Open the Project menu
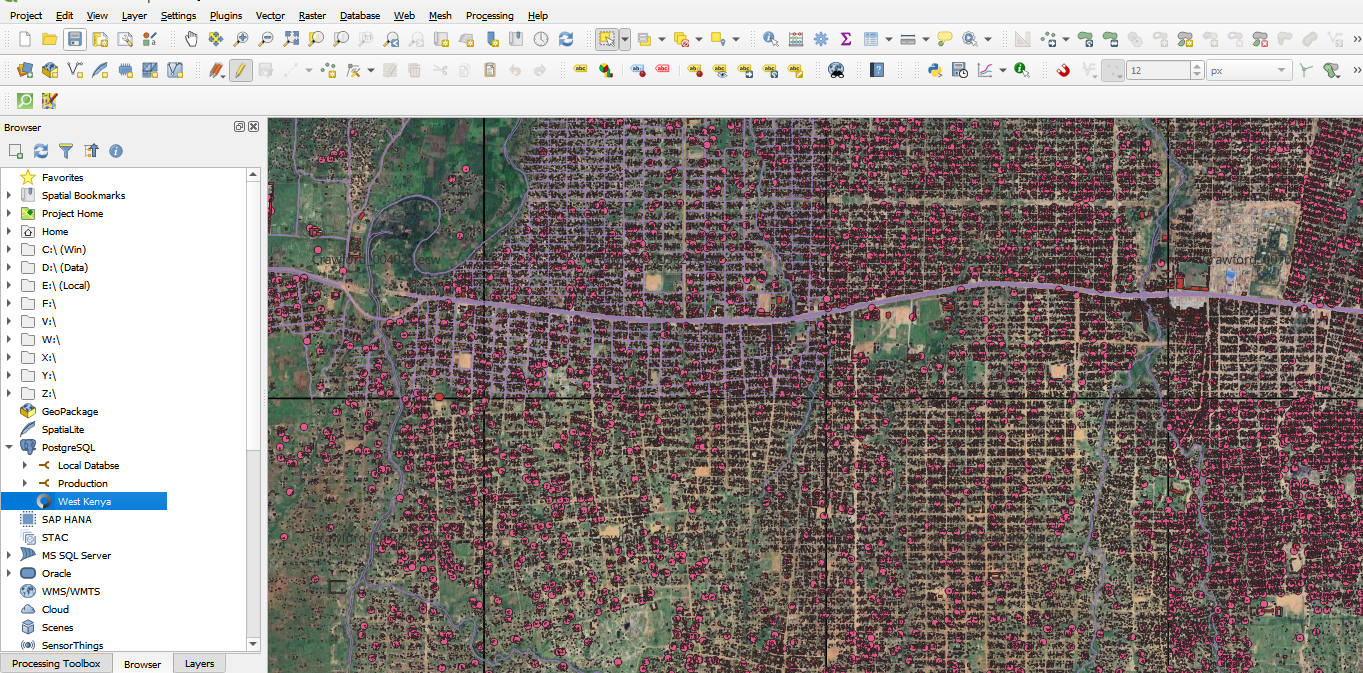This screenshot has height=673, width=1363. coord(26,16)
